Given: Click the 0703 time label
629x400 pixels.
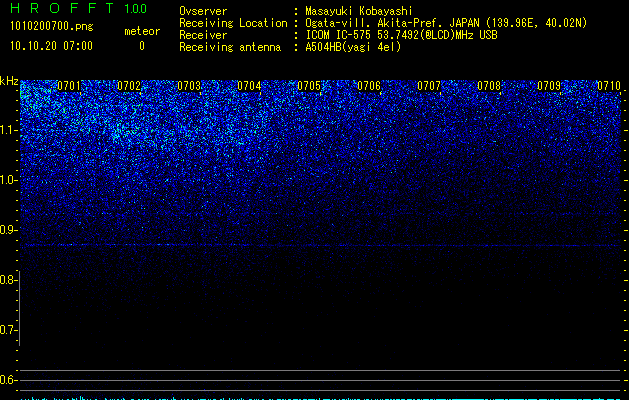Looking at the screenshot, I should click(189, 86).
